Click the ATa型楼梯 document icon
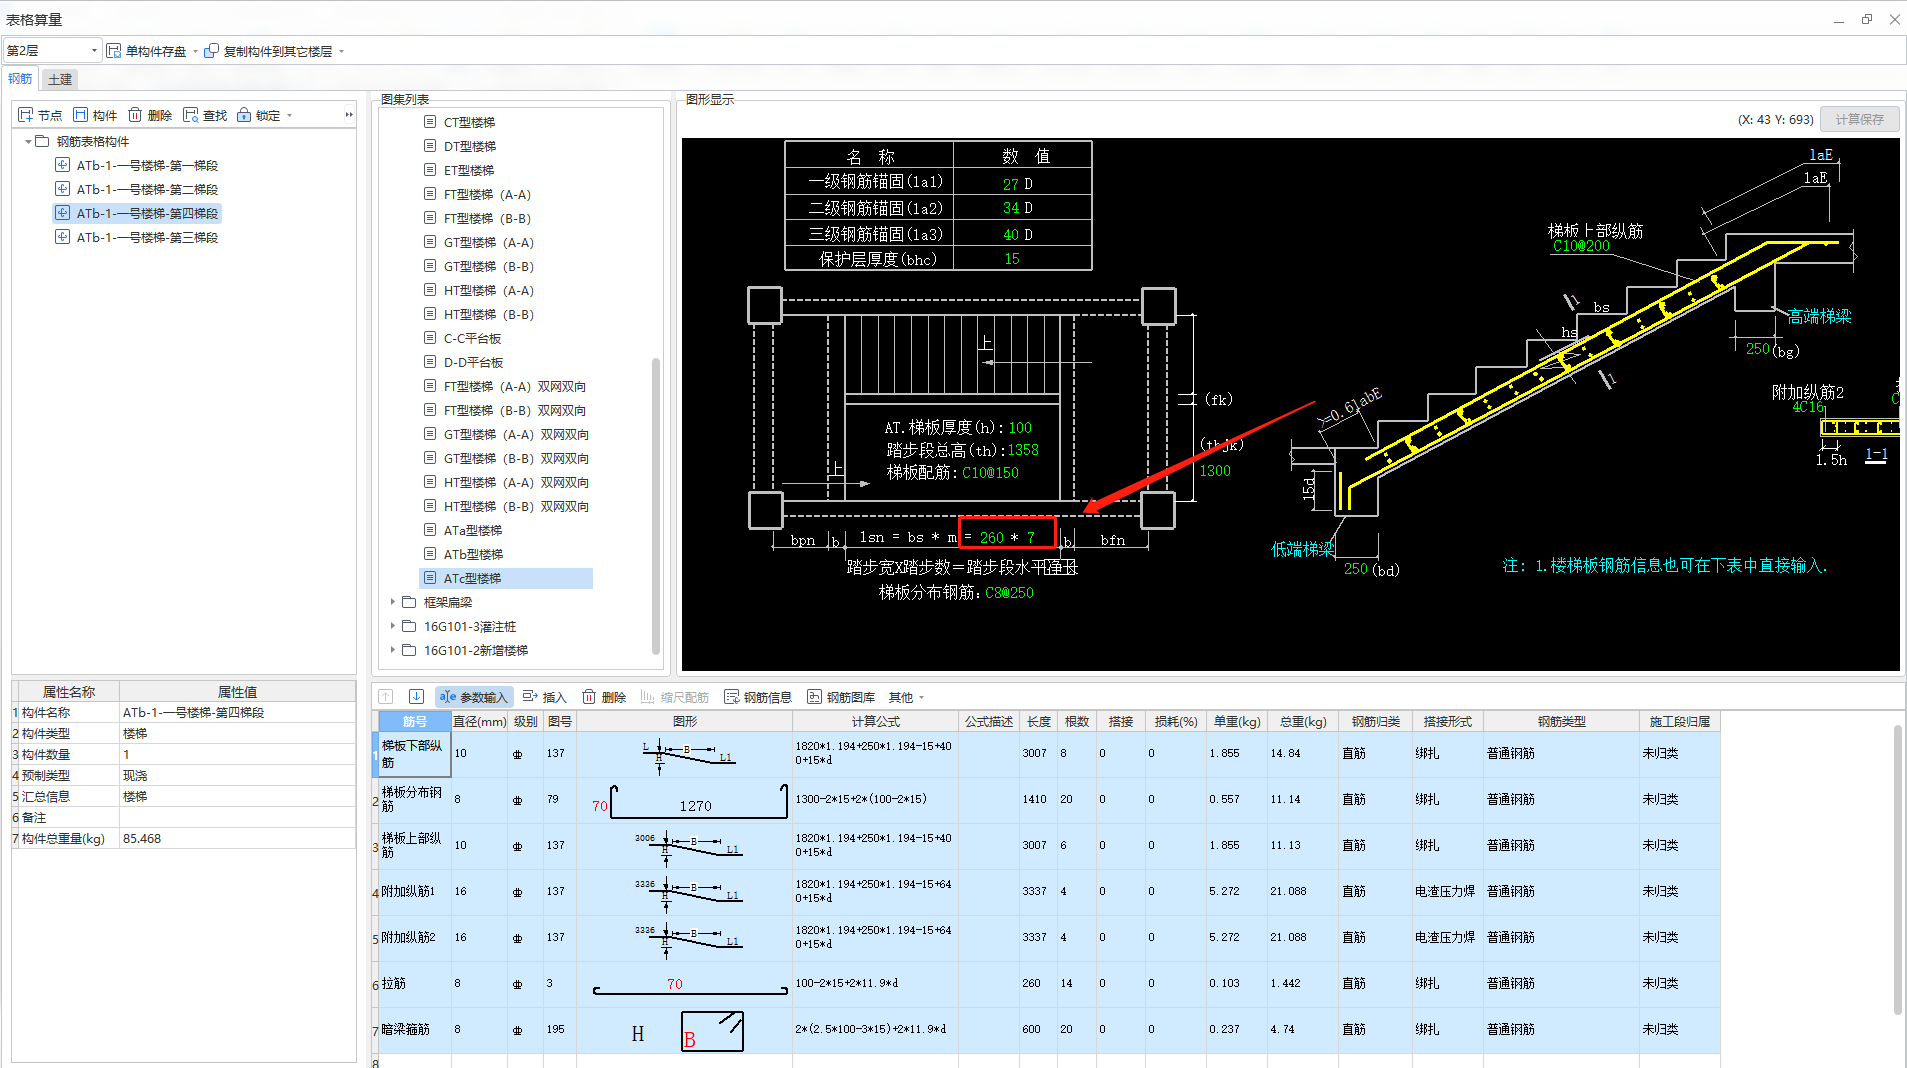 [x=430, y=530]
